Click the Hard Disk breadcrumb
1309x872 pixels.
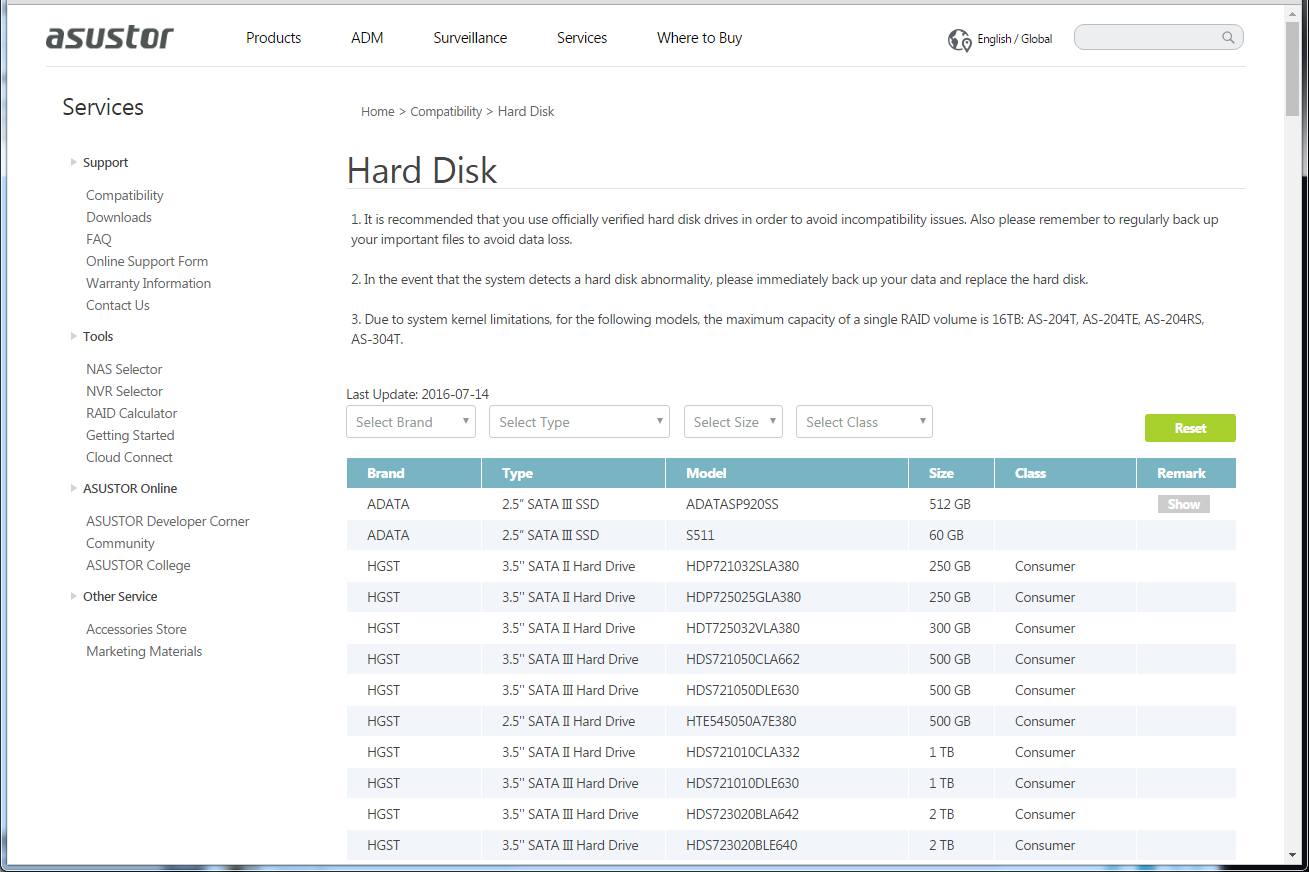pyautogui.click(x=526, y=112)
